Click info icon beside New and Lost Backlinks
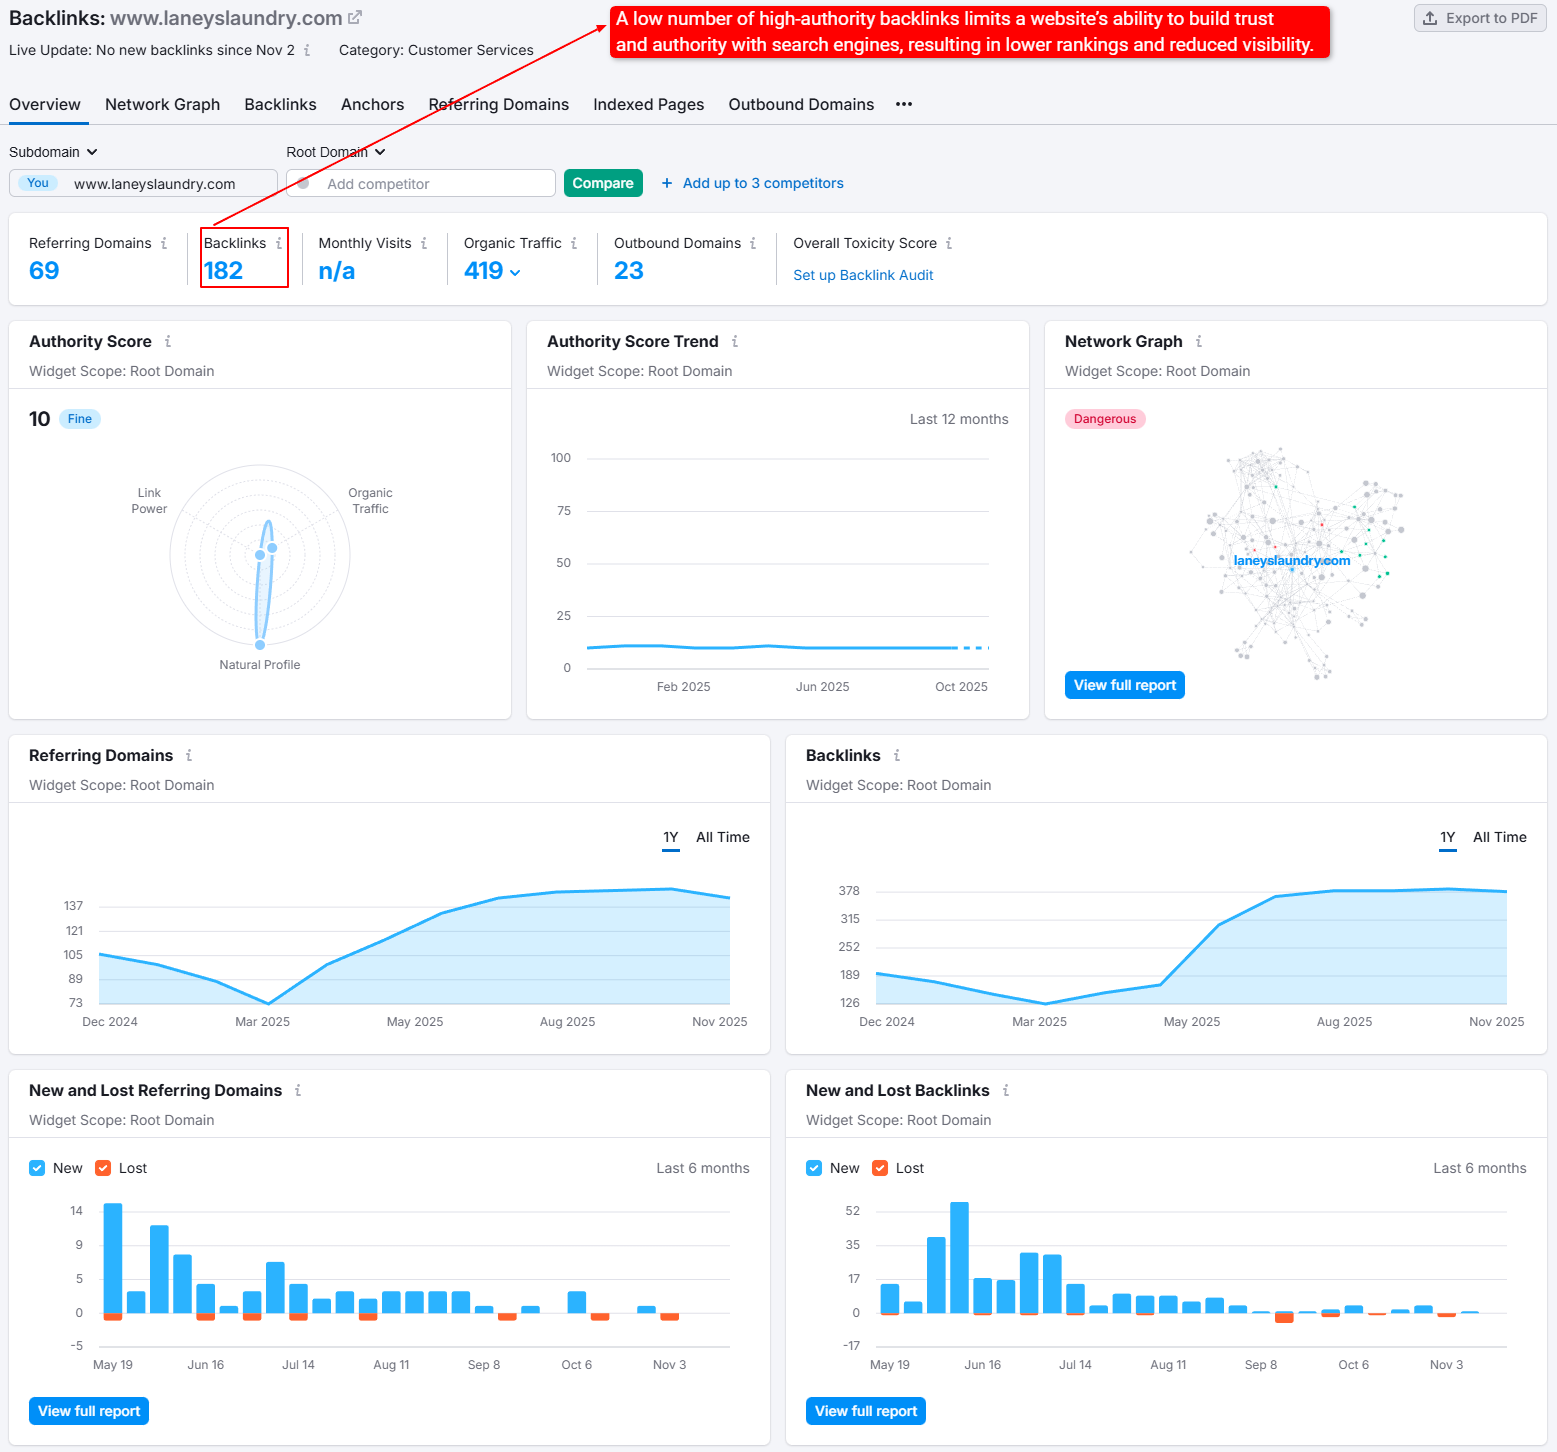 pyautogui.click(x=1006, y=1091)
